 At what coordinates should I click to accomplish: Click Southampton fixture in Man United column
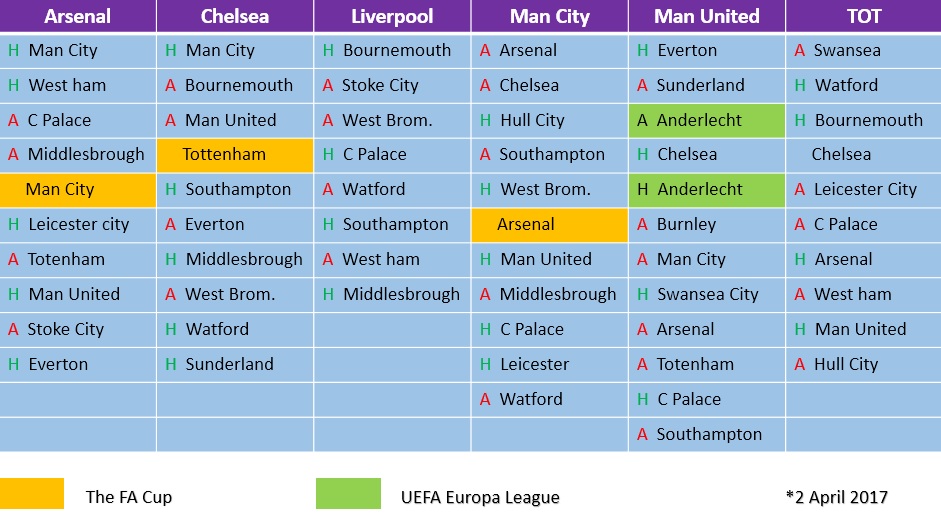pos(708,435)
